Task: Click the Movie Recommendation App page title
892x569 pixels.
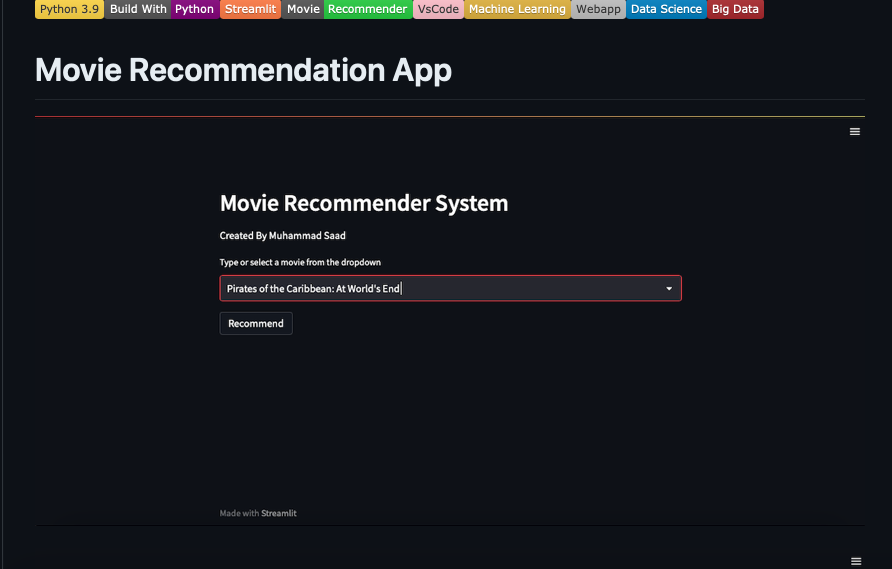Action: click(243, 70)
